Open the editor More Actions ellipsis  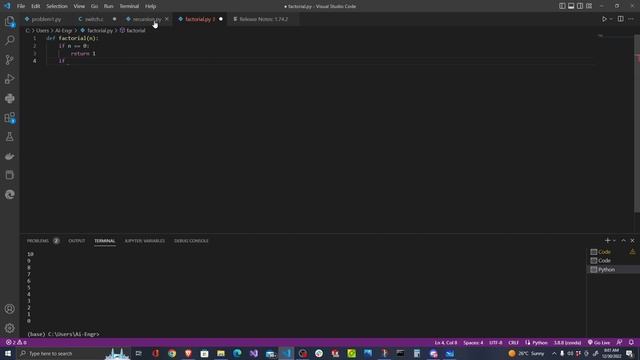631,19
